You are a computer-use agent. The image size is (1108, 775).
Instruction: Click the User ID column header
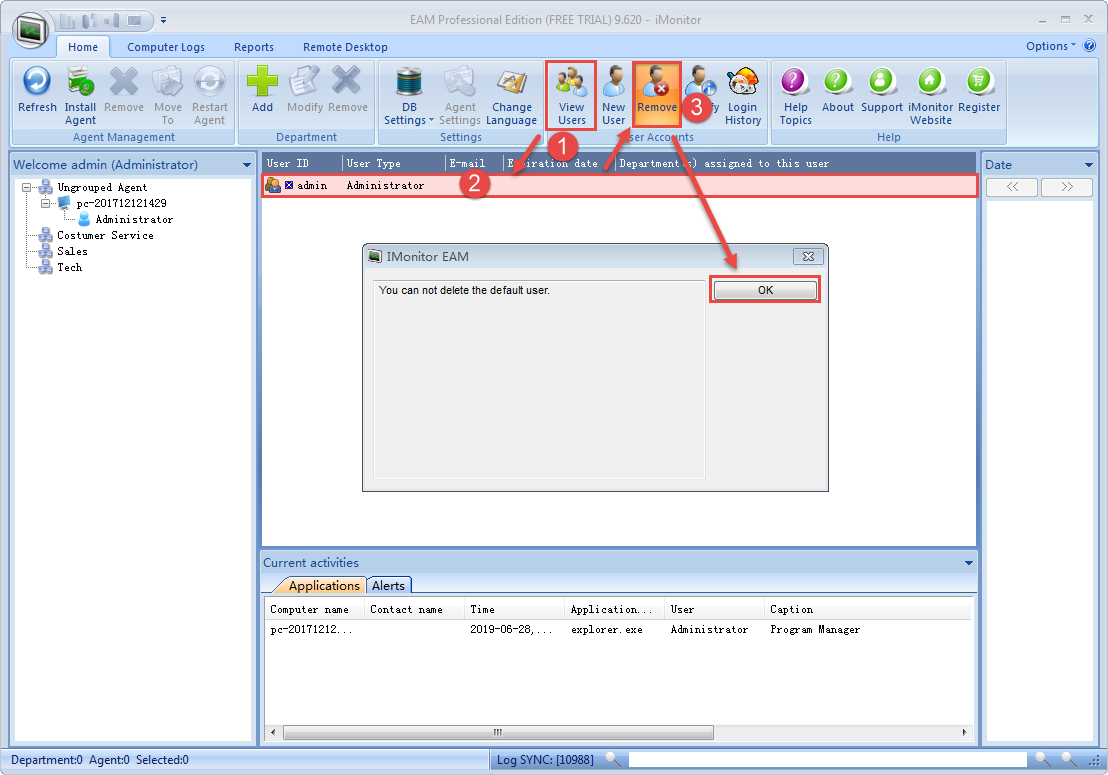302,163
